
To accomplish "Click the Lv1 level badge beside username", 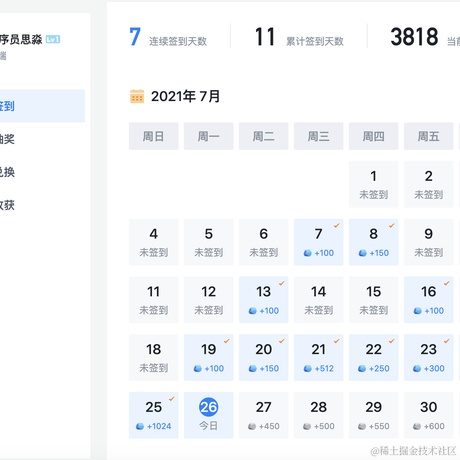I will point(53,39).
